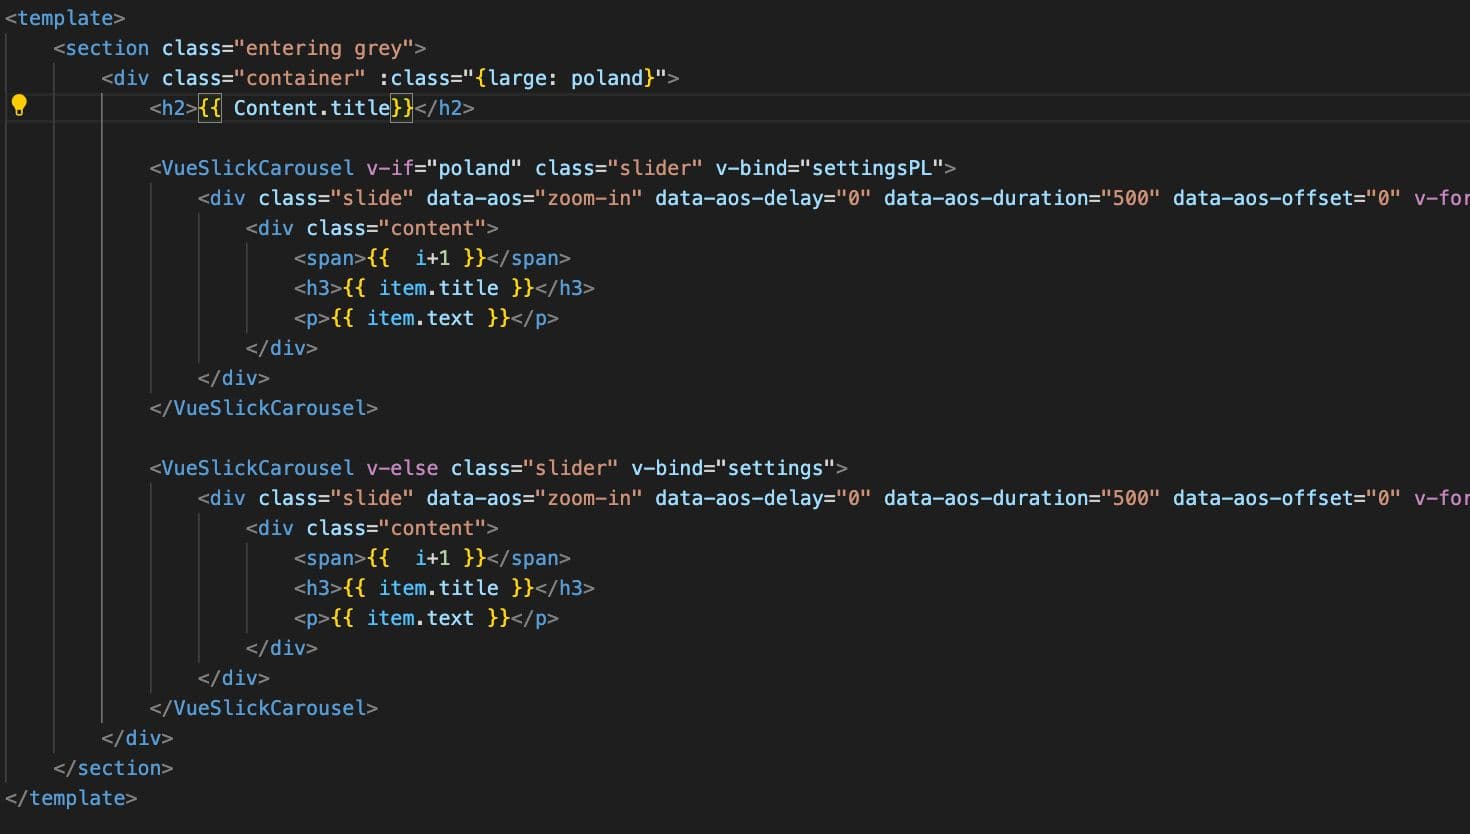
Task: Click the word large in the class binding
Action: tap(517, 78)
